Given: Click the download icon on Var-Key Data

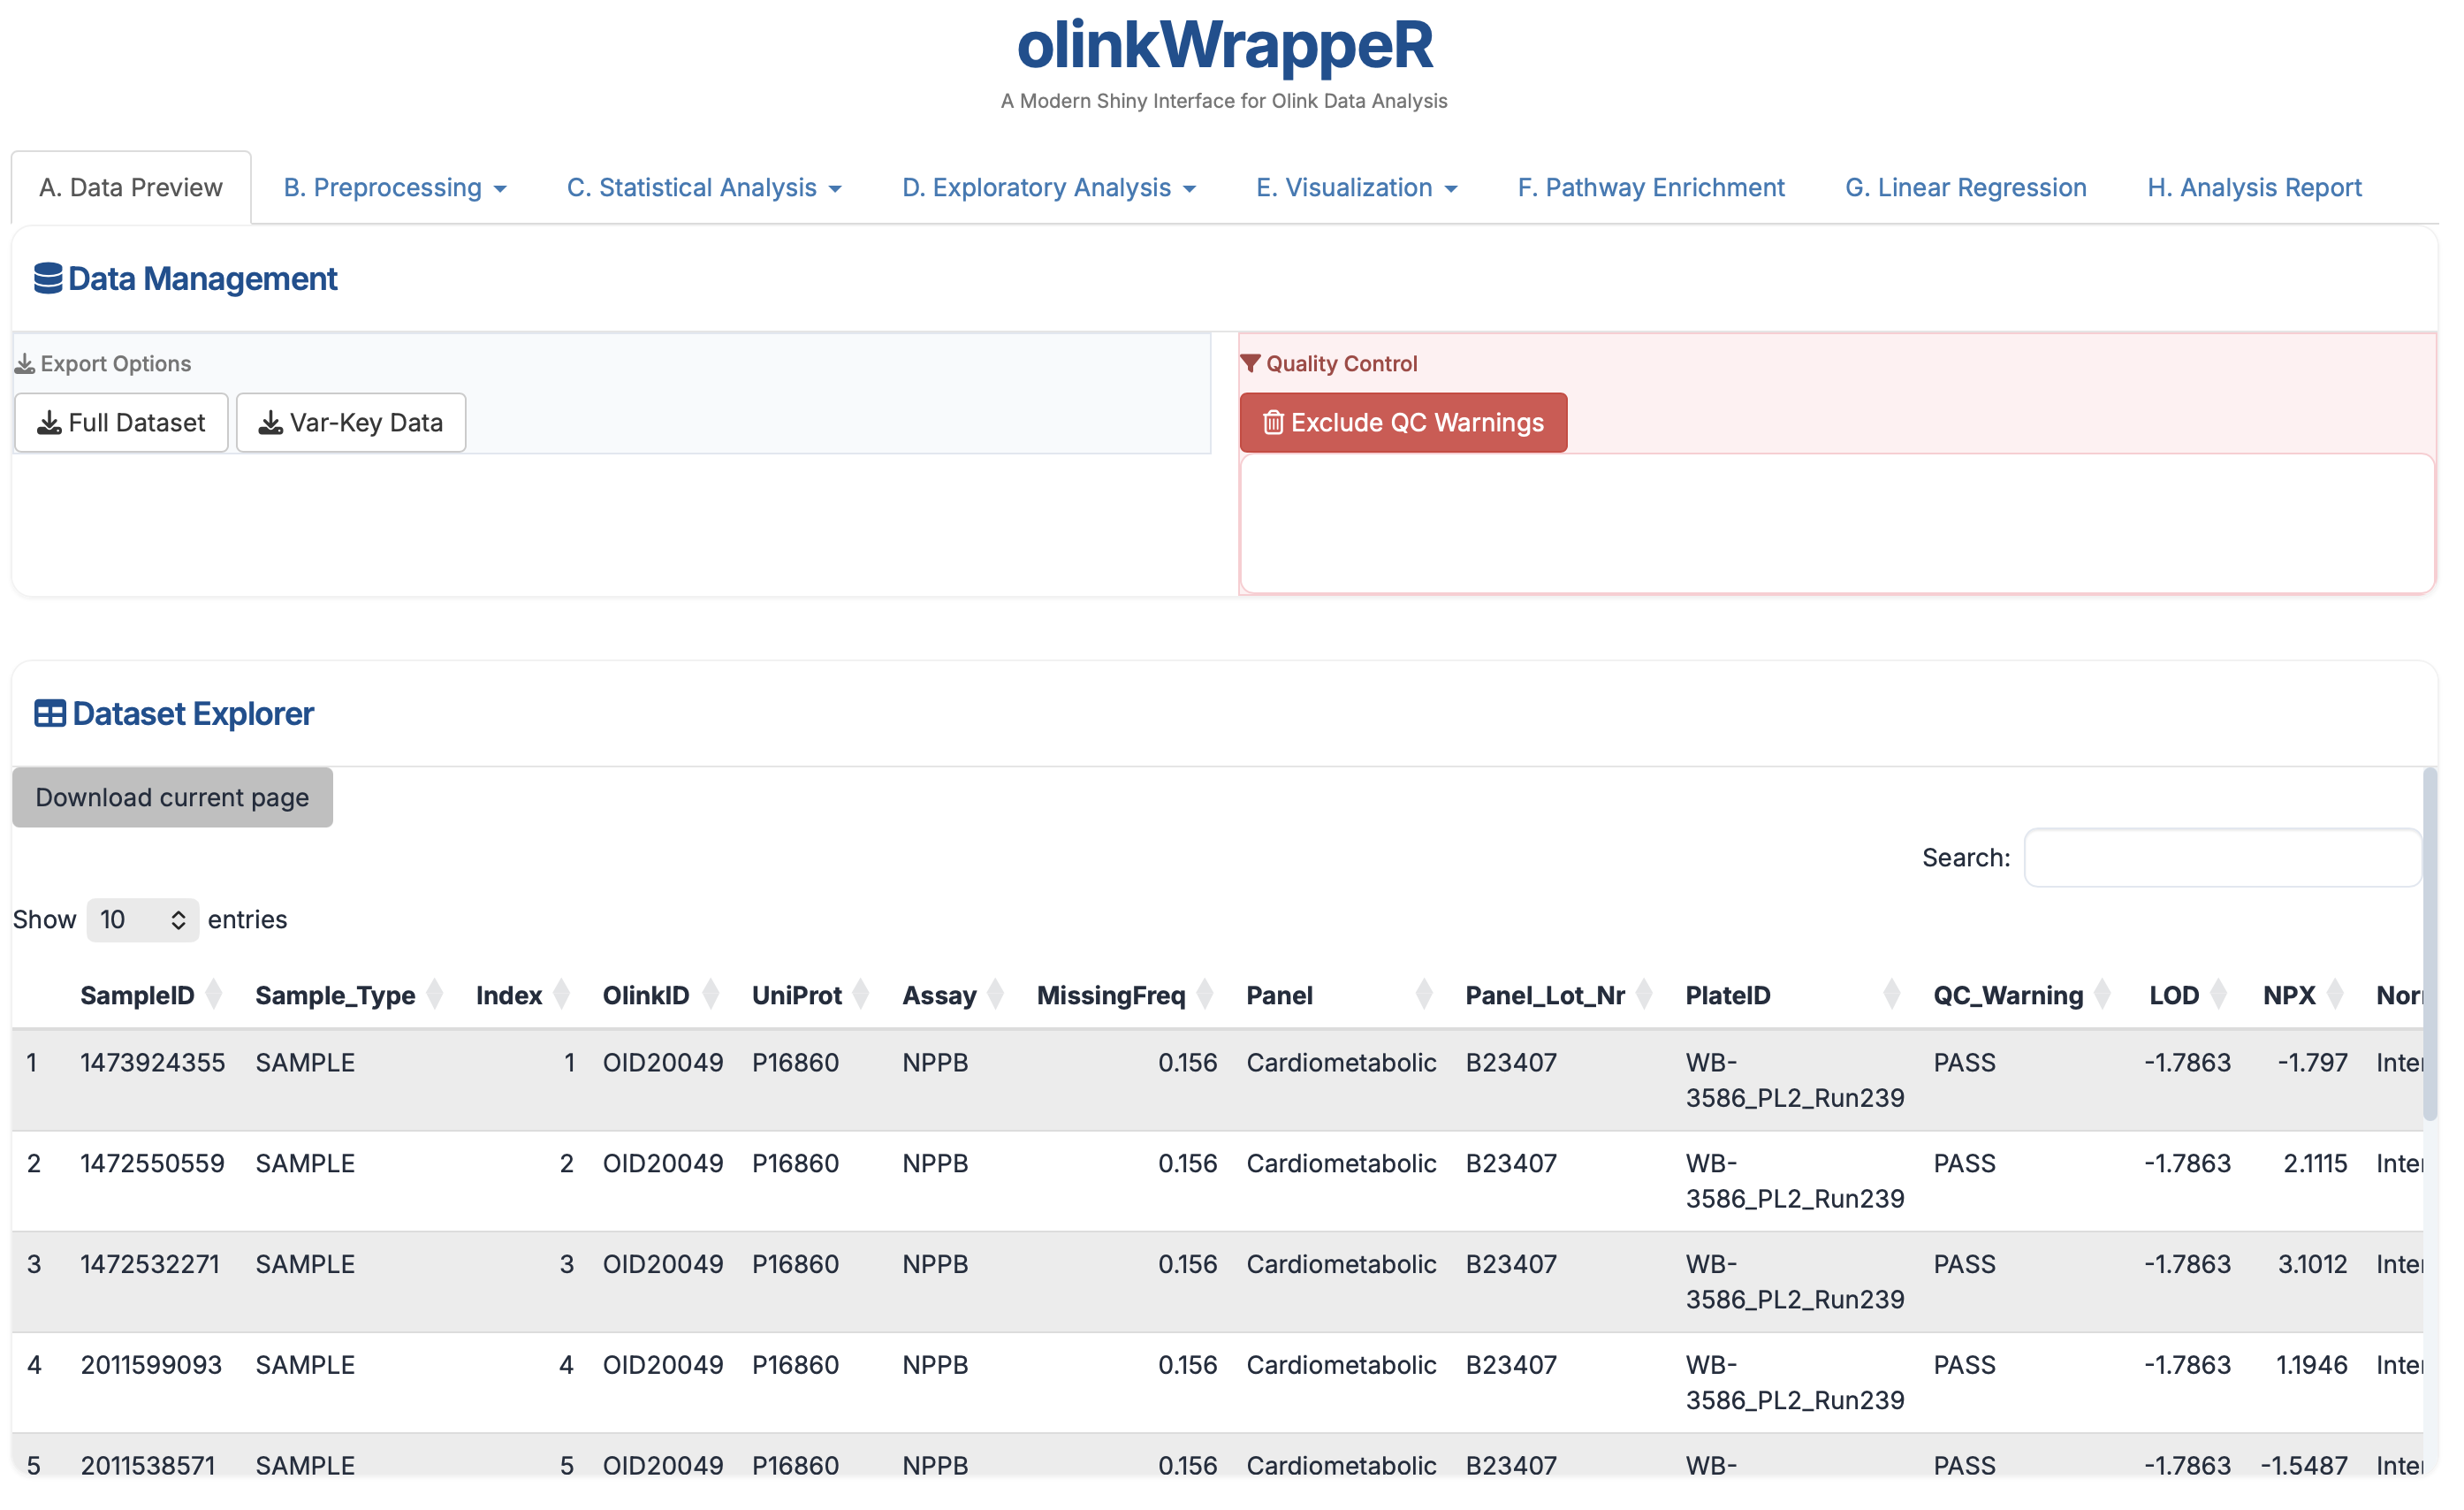Looking at the screenshot, I should coord(269,422).
